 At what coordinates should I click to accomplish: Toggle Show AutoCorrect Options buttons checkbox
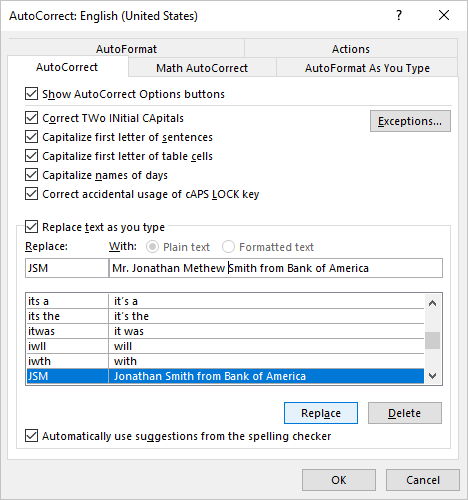click(x=31, y=94)
